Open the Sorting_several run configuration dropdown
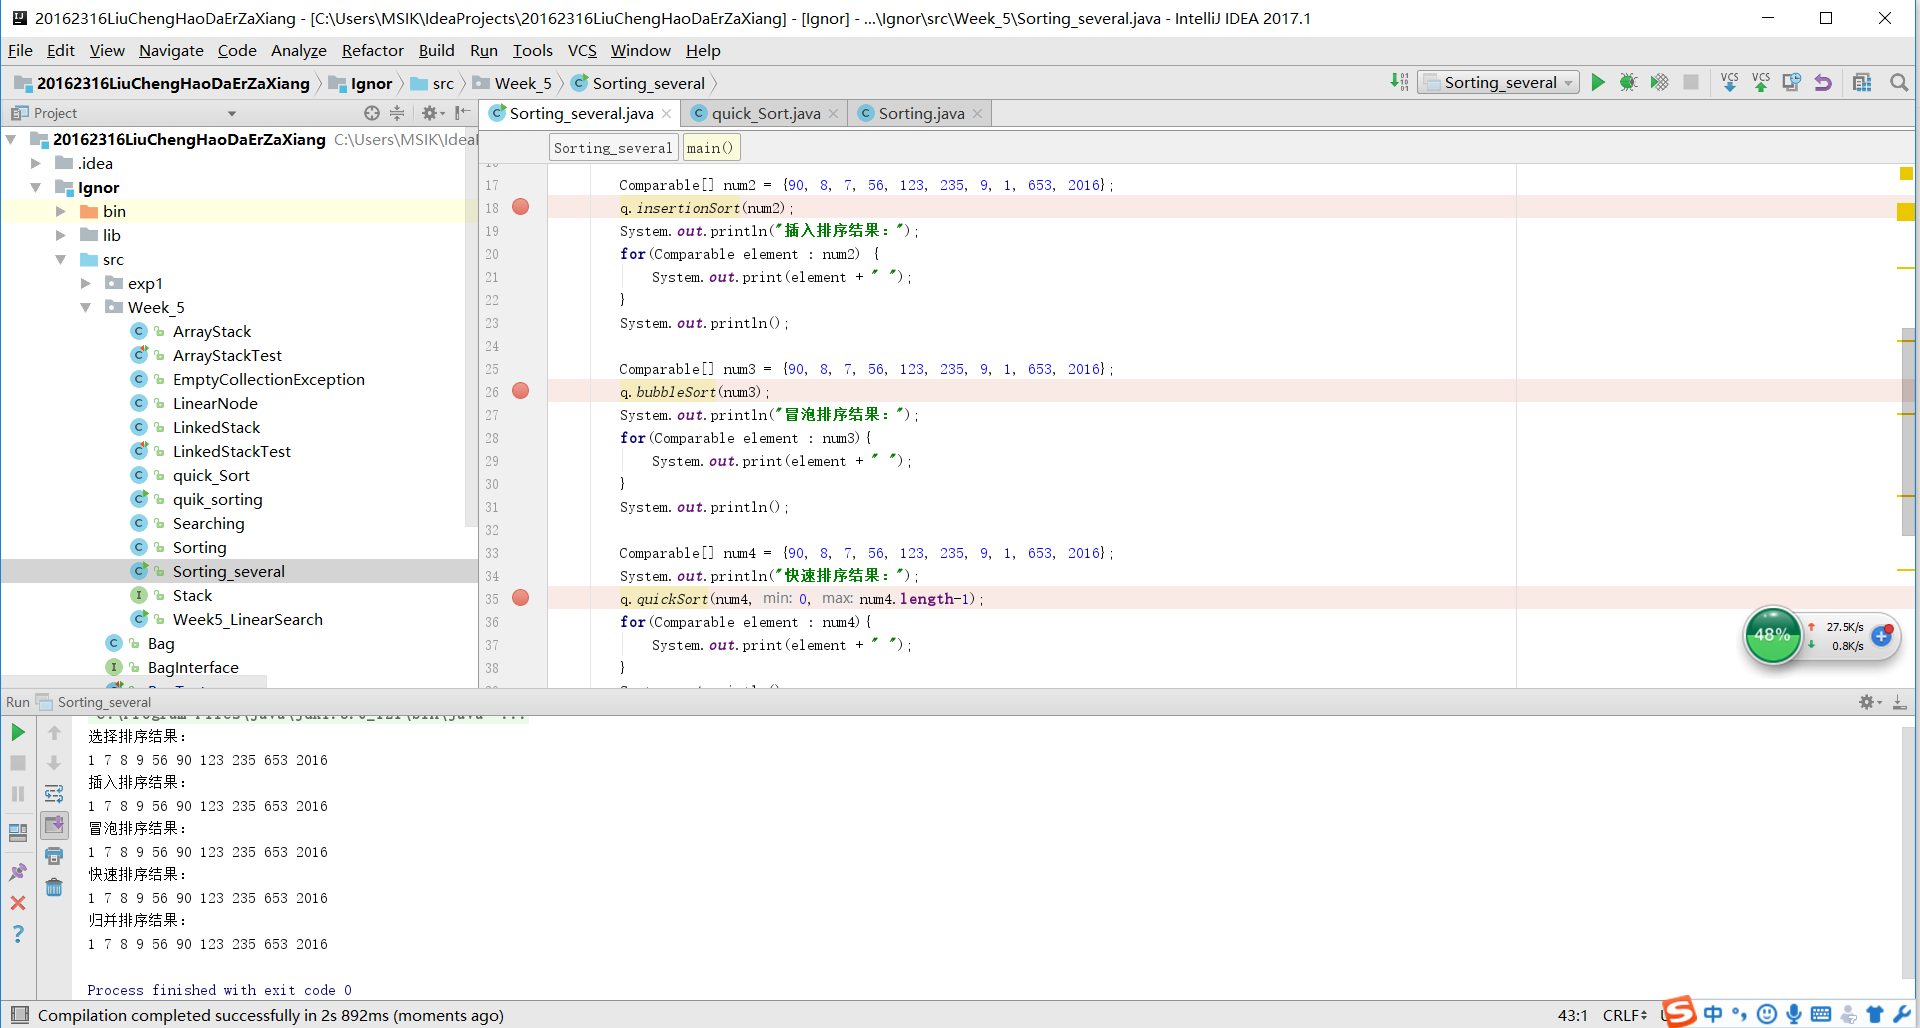 (x=1499, y=82)
